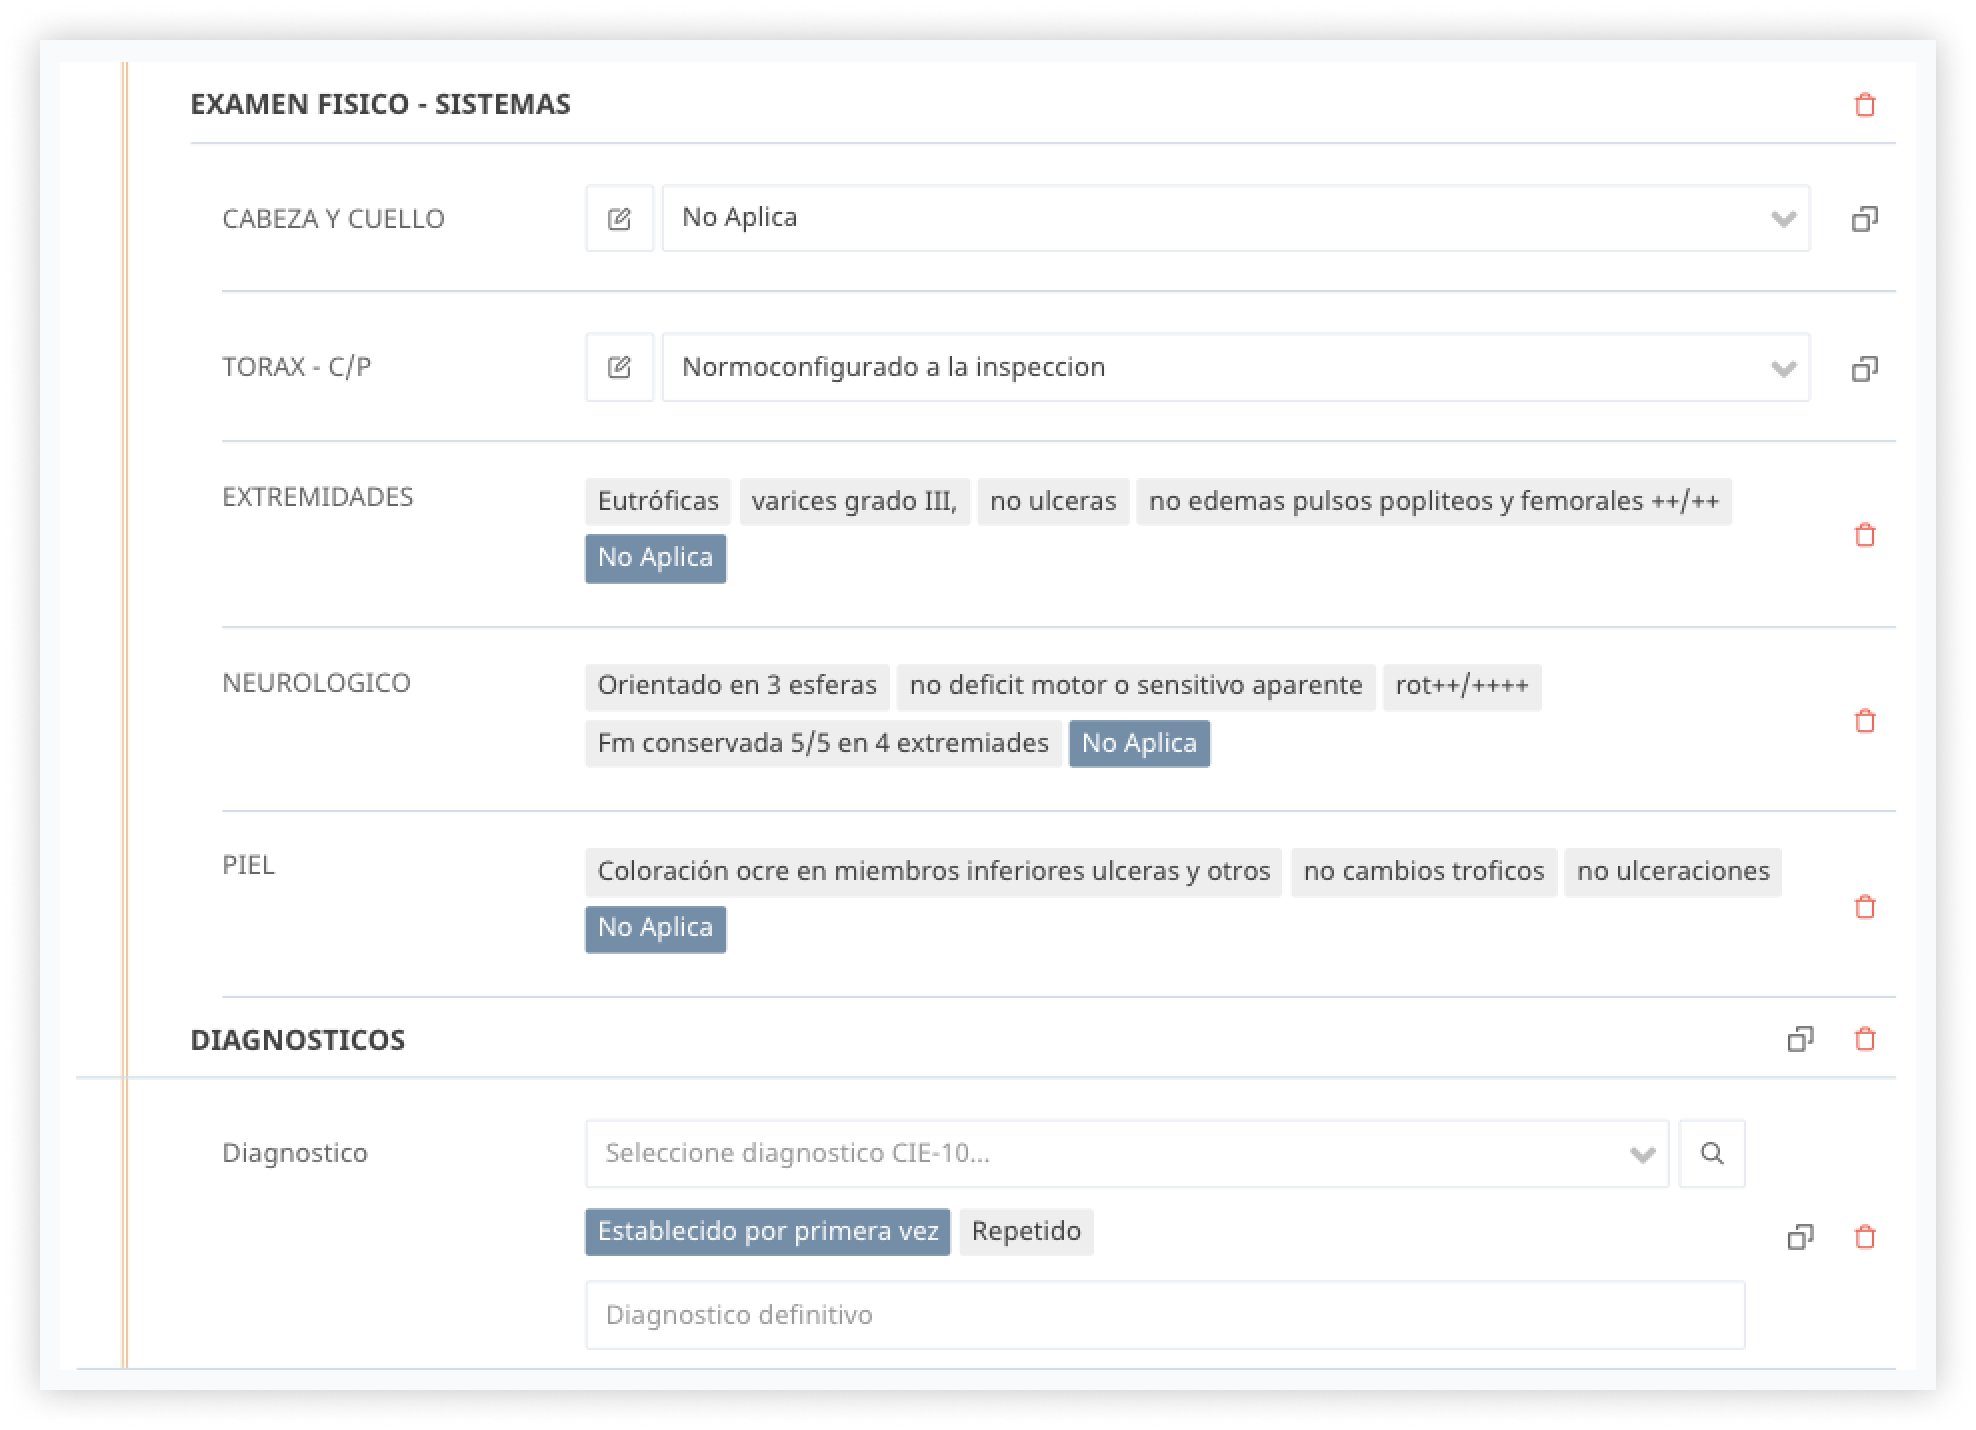Image resolution: width=1976 pixels, height=1430 pixels.
Task: Delete the Diagnostico entry
Action: pos(1864,1237)
